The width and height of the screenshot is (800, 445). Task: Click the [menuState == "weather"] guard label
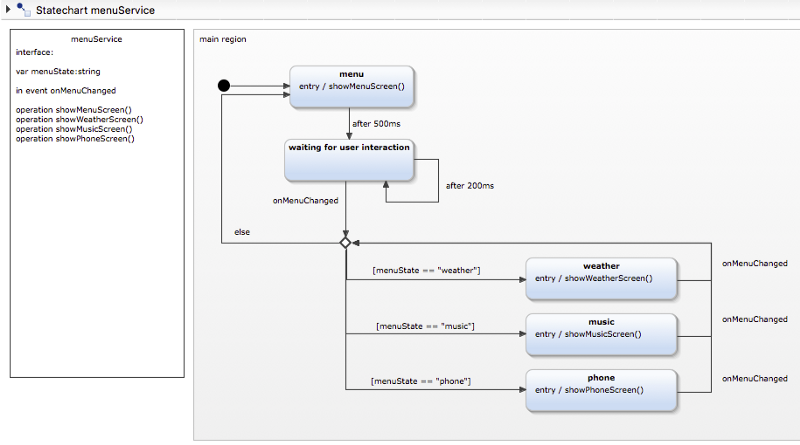click(427, 270)
